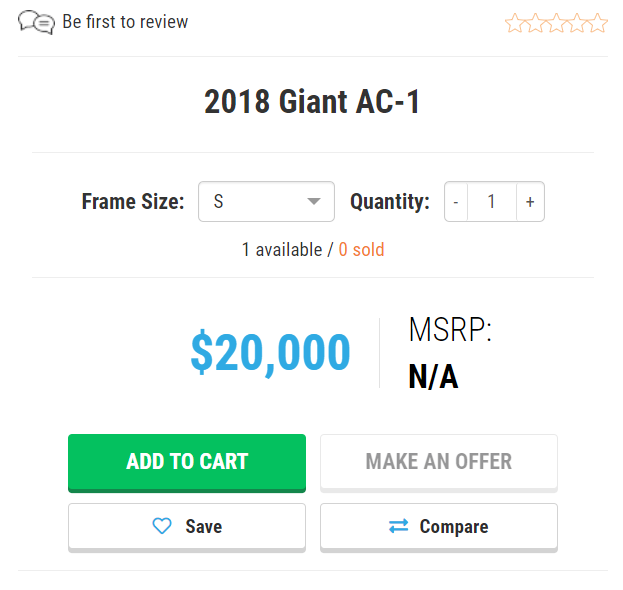Decrease quantity with minus button
The image size is (623, 590).
point(455,201)
